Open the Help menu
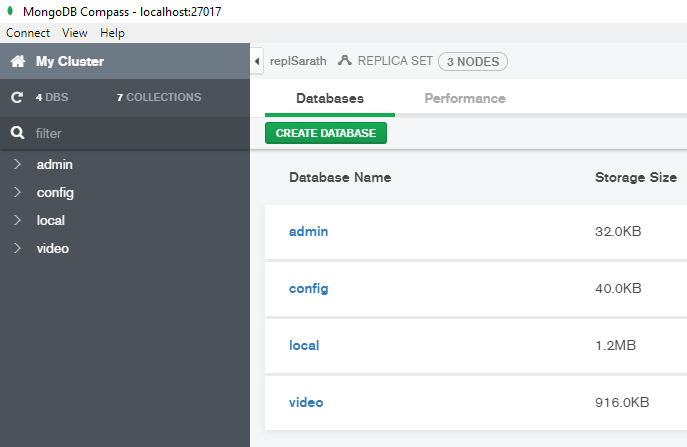 pyautogui.click(x=112, y=33)
